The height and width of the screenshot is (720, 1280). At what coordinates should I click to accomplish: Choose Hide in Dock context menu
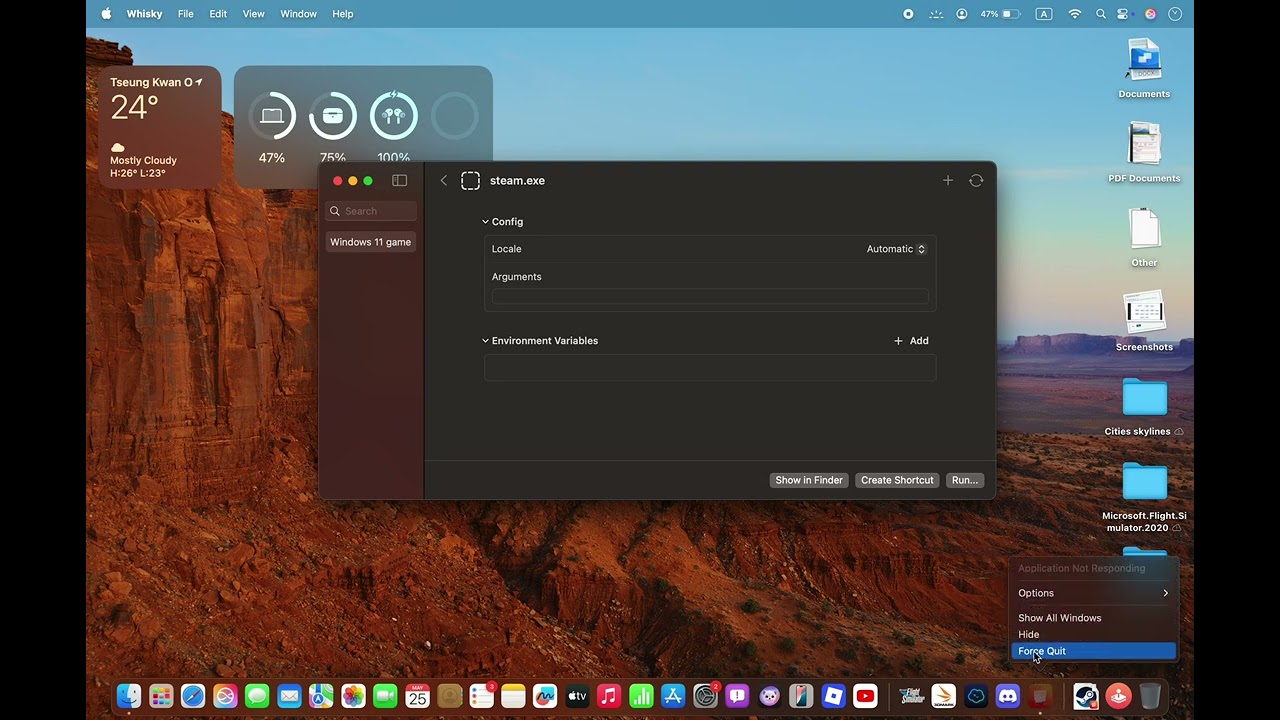click(1094, 634)
